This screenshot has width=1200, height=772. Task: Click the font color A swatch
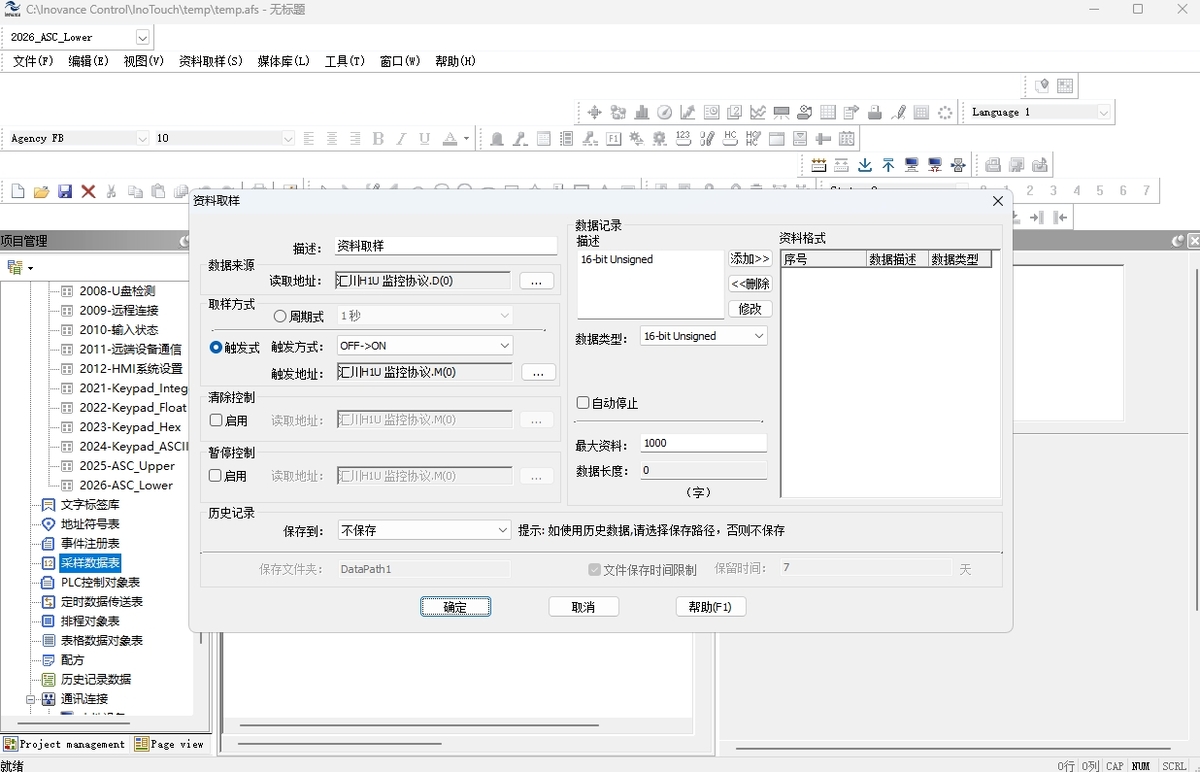coord(449,138)
